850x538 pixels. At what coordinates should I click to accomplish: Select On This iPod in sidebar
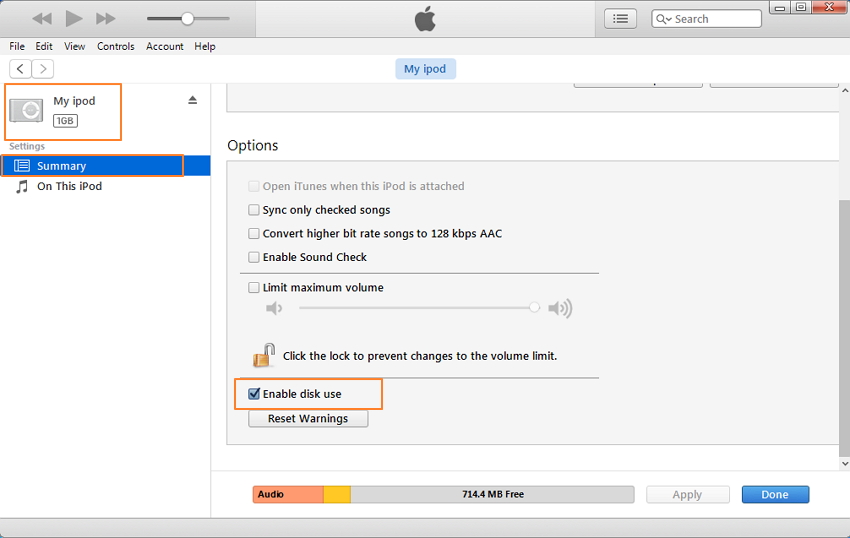[69, 186]
